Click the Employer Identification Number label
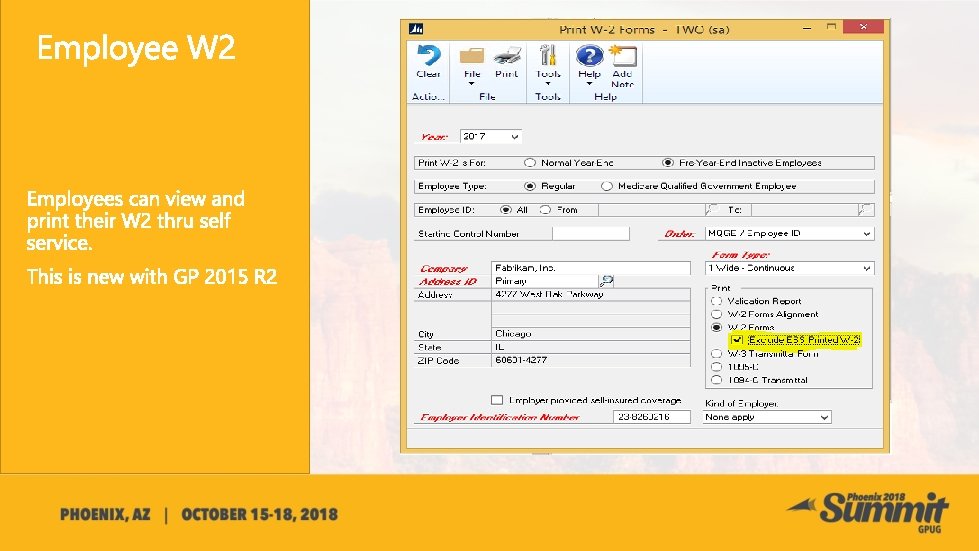The image size is (979, 551). (x=499, y=417)
